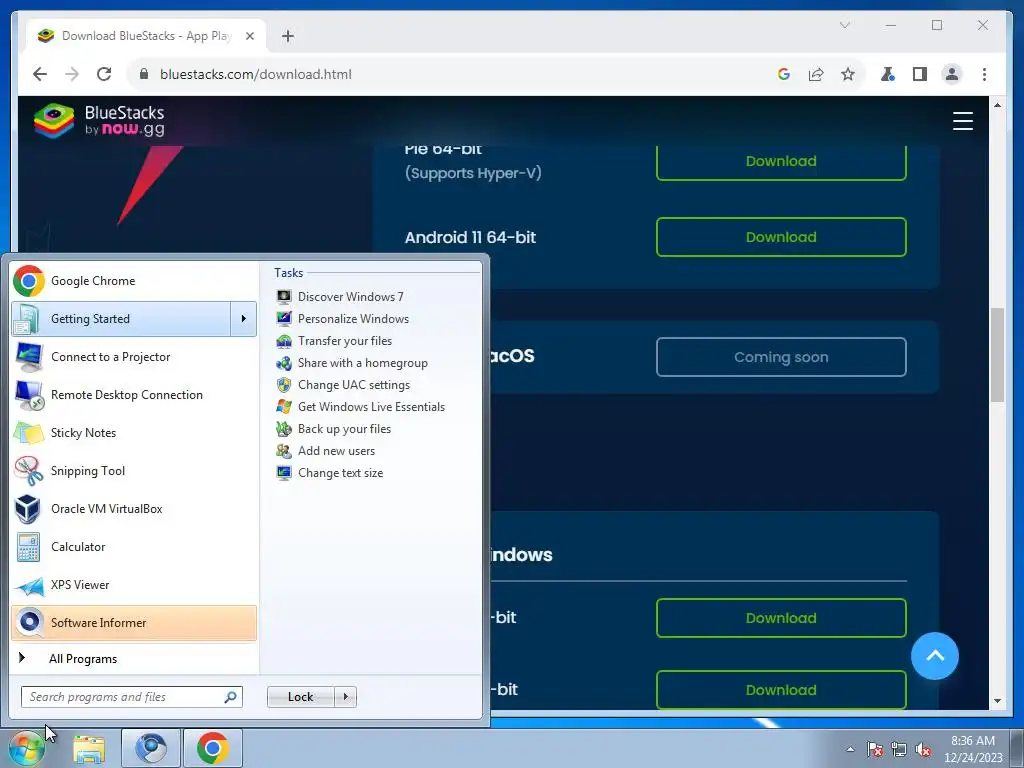The height and width of the screenshot is (768, 1024).
Task: Click the BlueStacks by now.gg logo
Action: 99,121
